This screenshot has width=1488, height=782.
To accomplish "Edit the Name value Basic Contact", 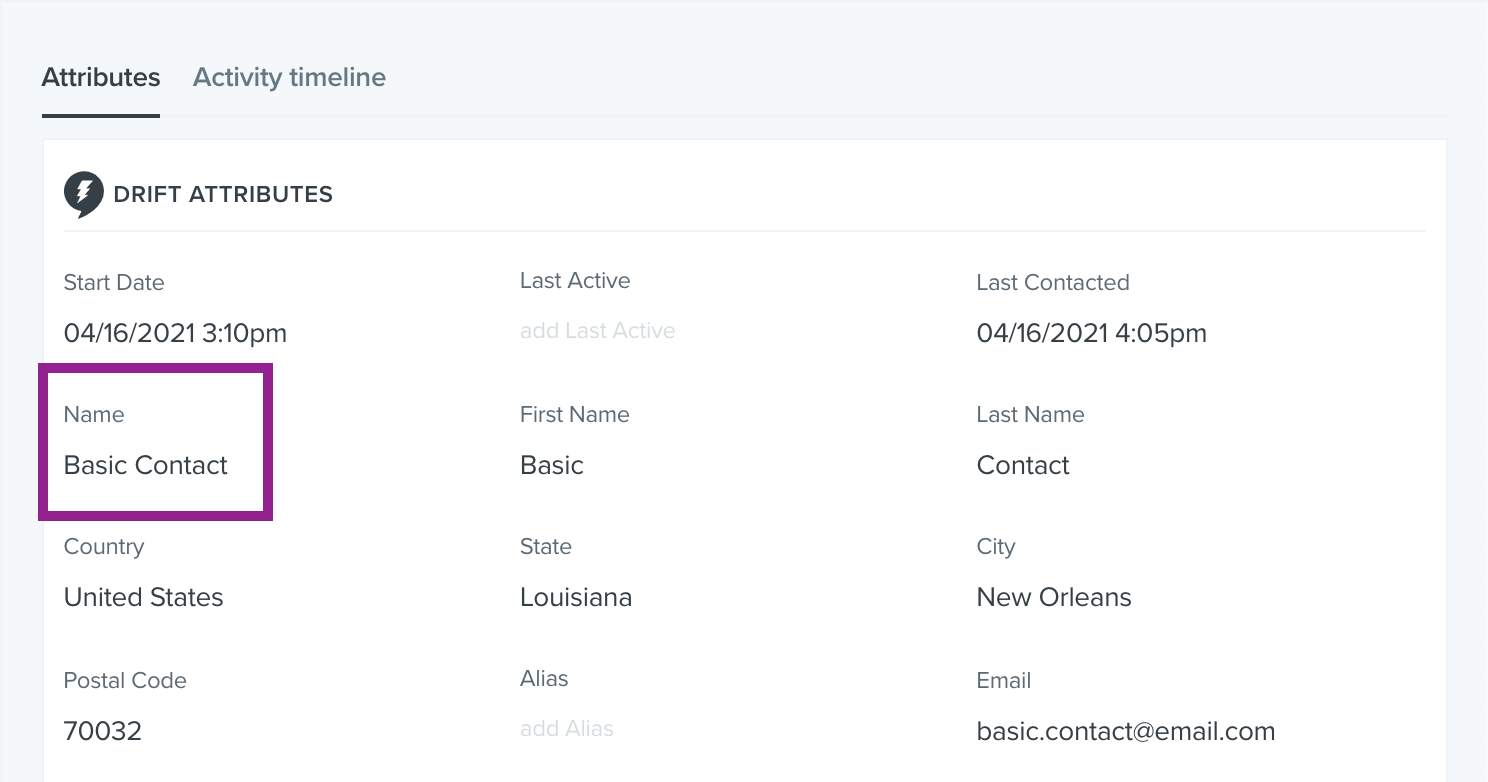I will point(146,465).
